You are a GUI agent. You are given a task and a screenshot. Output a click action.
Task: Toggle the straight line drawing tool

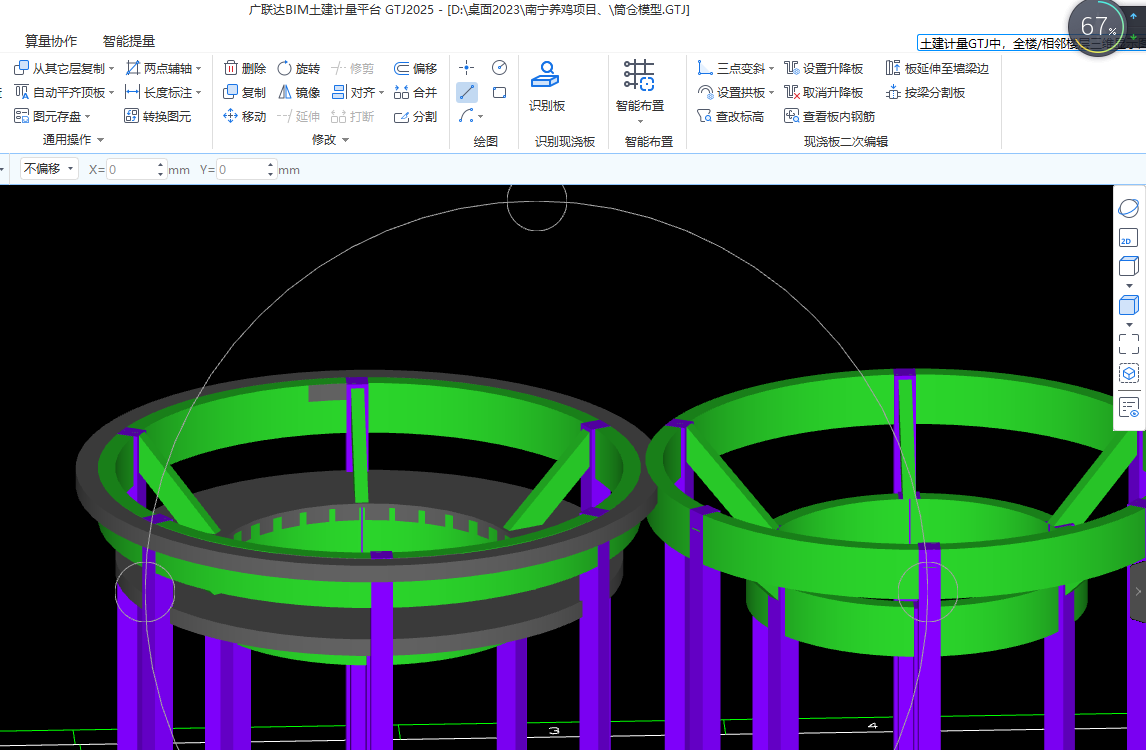[466, 92]
